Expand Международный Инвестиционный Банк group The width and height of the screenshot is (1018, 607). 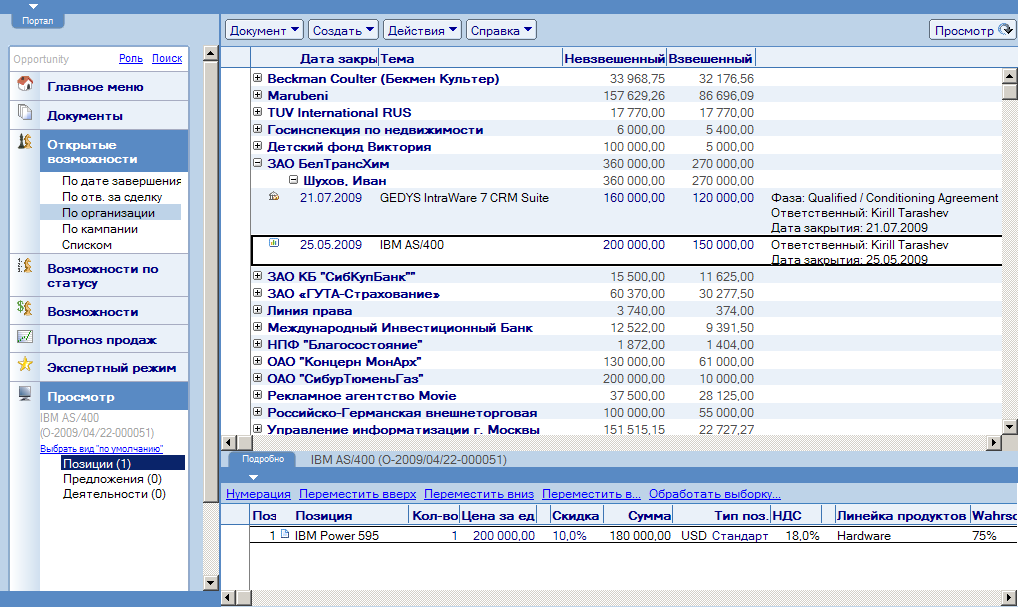tap(257, 327)
